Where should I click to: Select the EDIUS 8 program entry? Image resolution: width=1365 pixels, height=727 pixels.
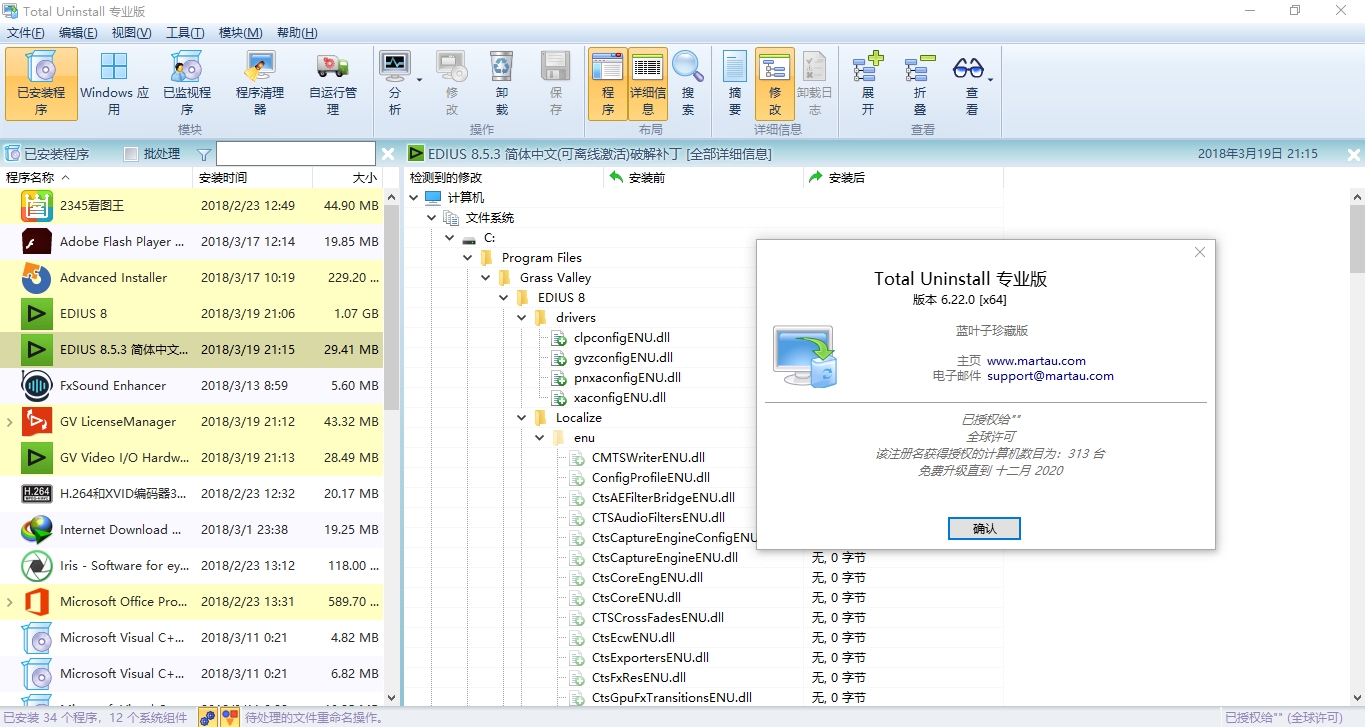click(191, 314)
